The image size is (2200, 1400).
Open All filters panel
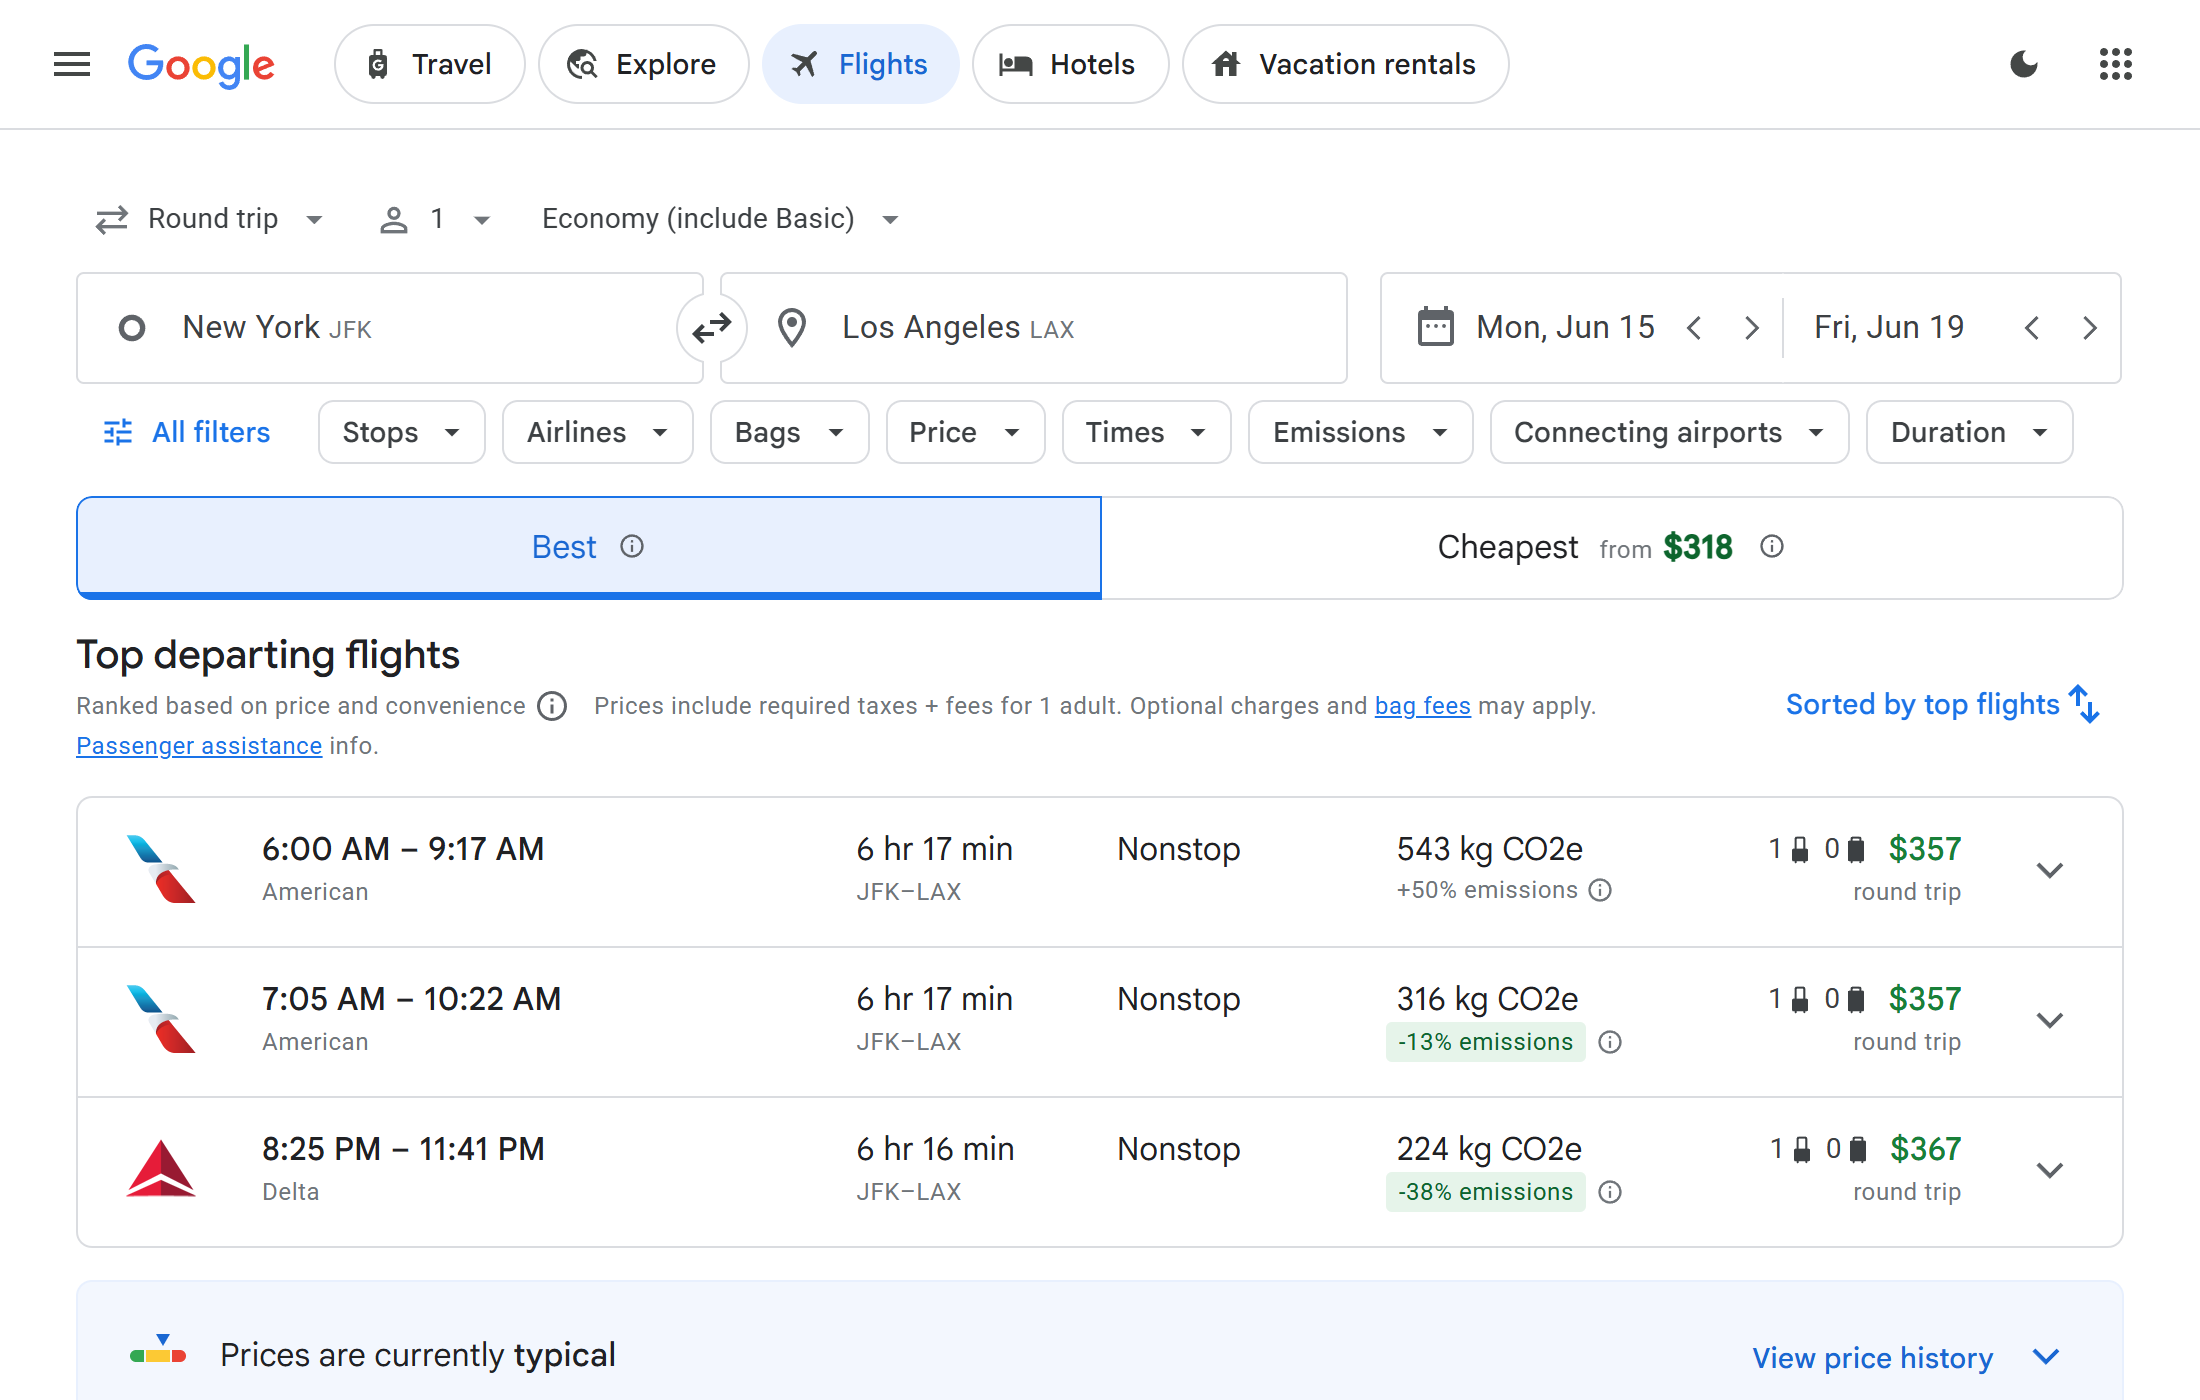[187, 432]
